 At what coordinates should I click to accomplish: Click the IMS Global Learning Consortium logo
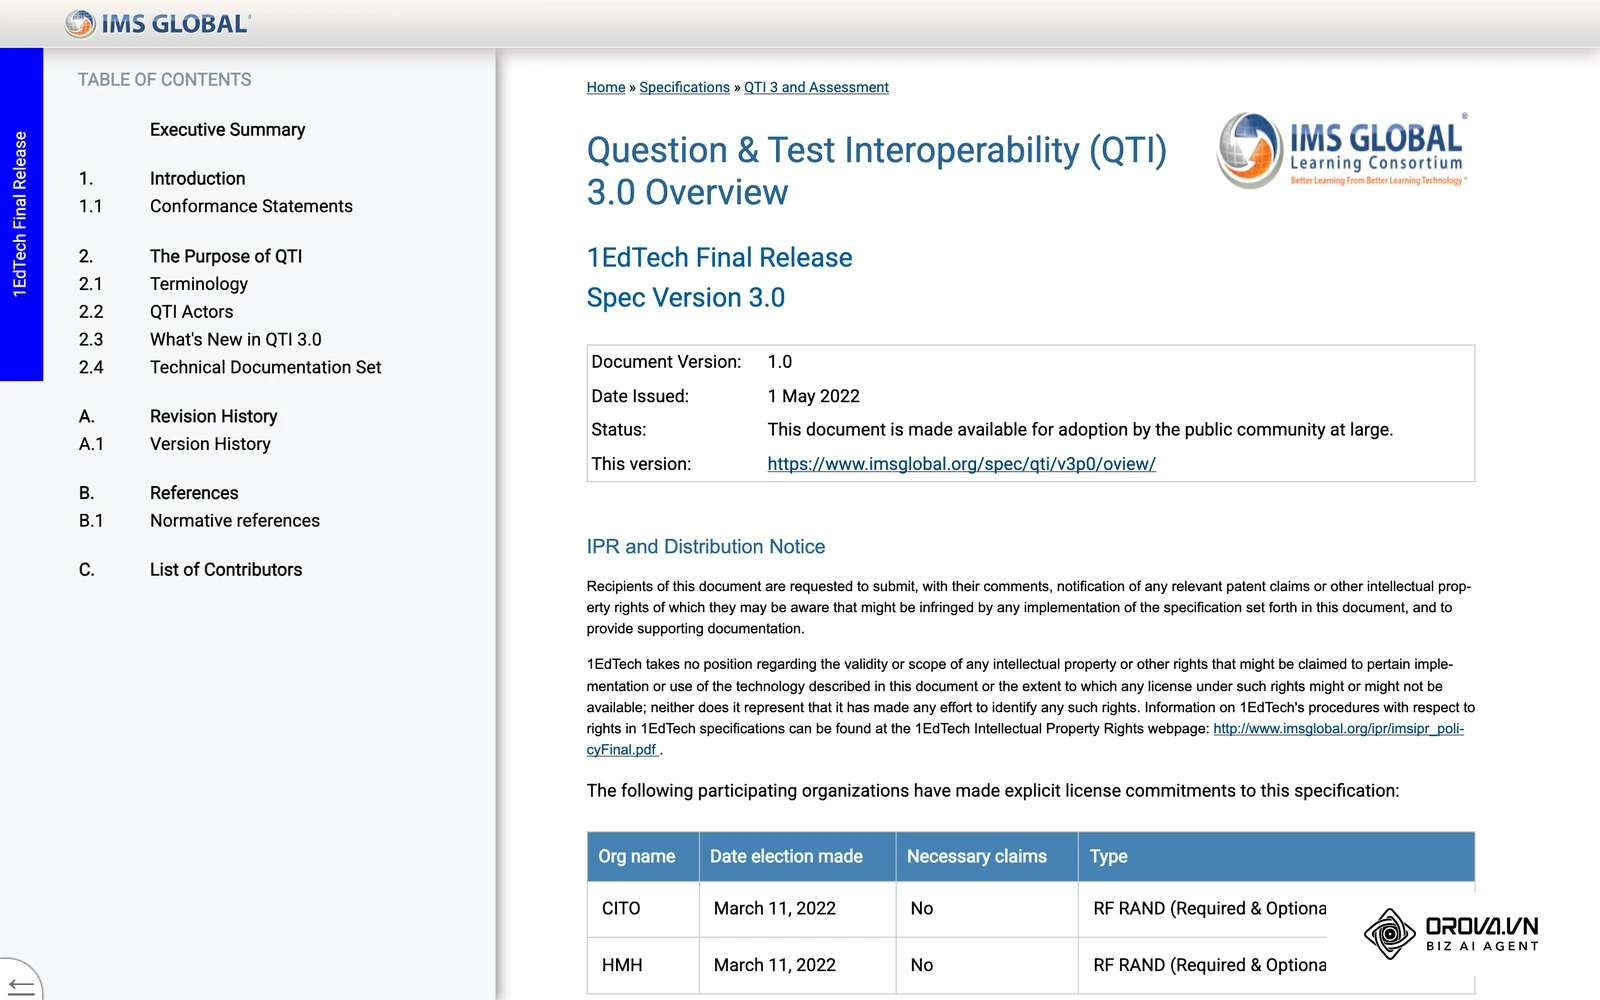pyautogui.click(x=1342, y=151)
